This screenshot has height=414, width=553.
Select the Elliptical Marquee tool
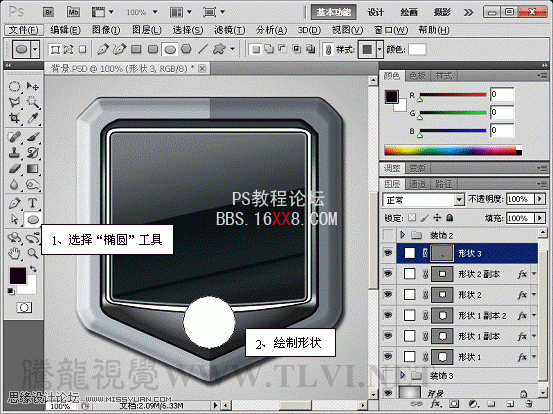coord(14,86)
